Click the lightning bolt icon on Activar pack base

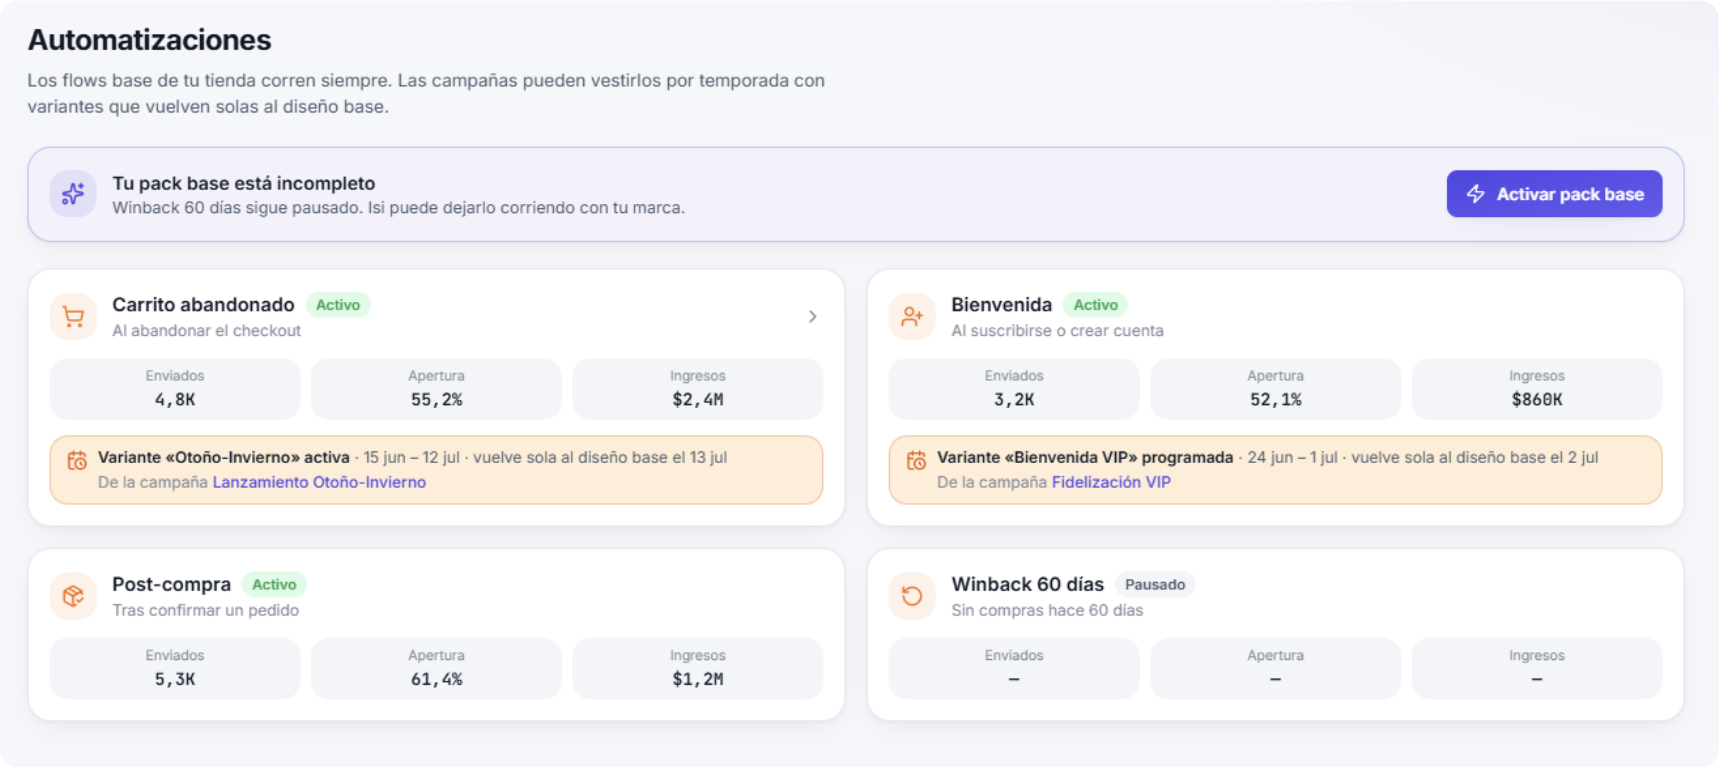tap(1476, 194)
